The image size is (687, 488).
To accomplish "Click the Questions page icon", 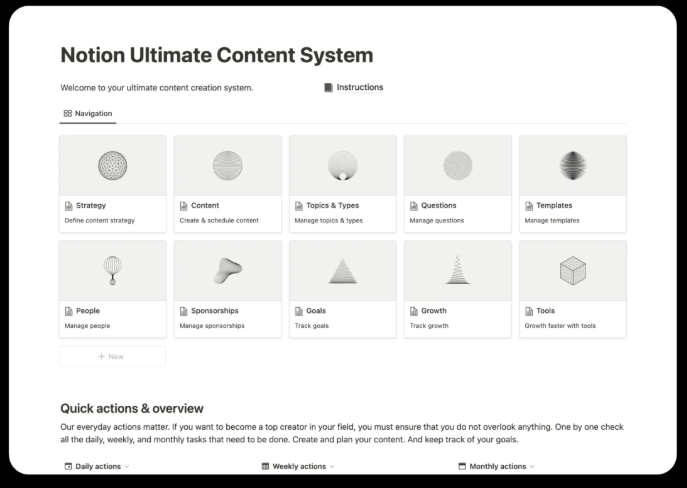I will tap(414, 205).
